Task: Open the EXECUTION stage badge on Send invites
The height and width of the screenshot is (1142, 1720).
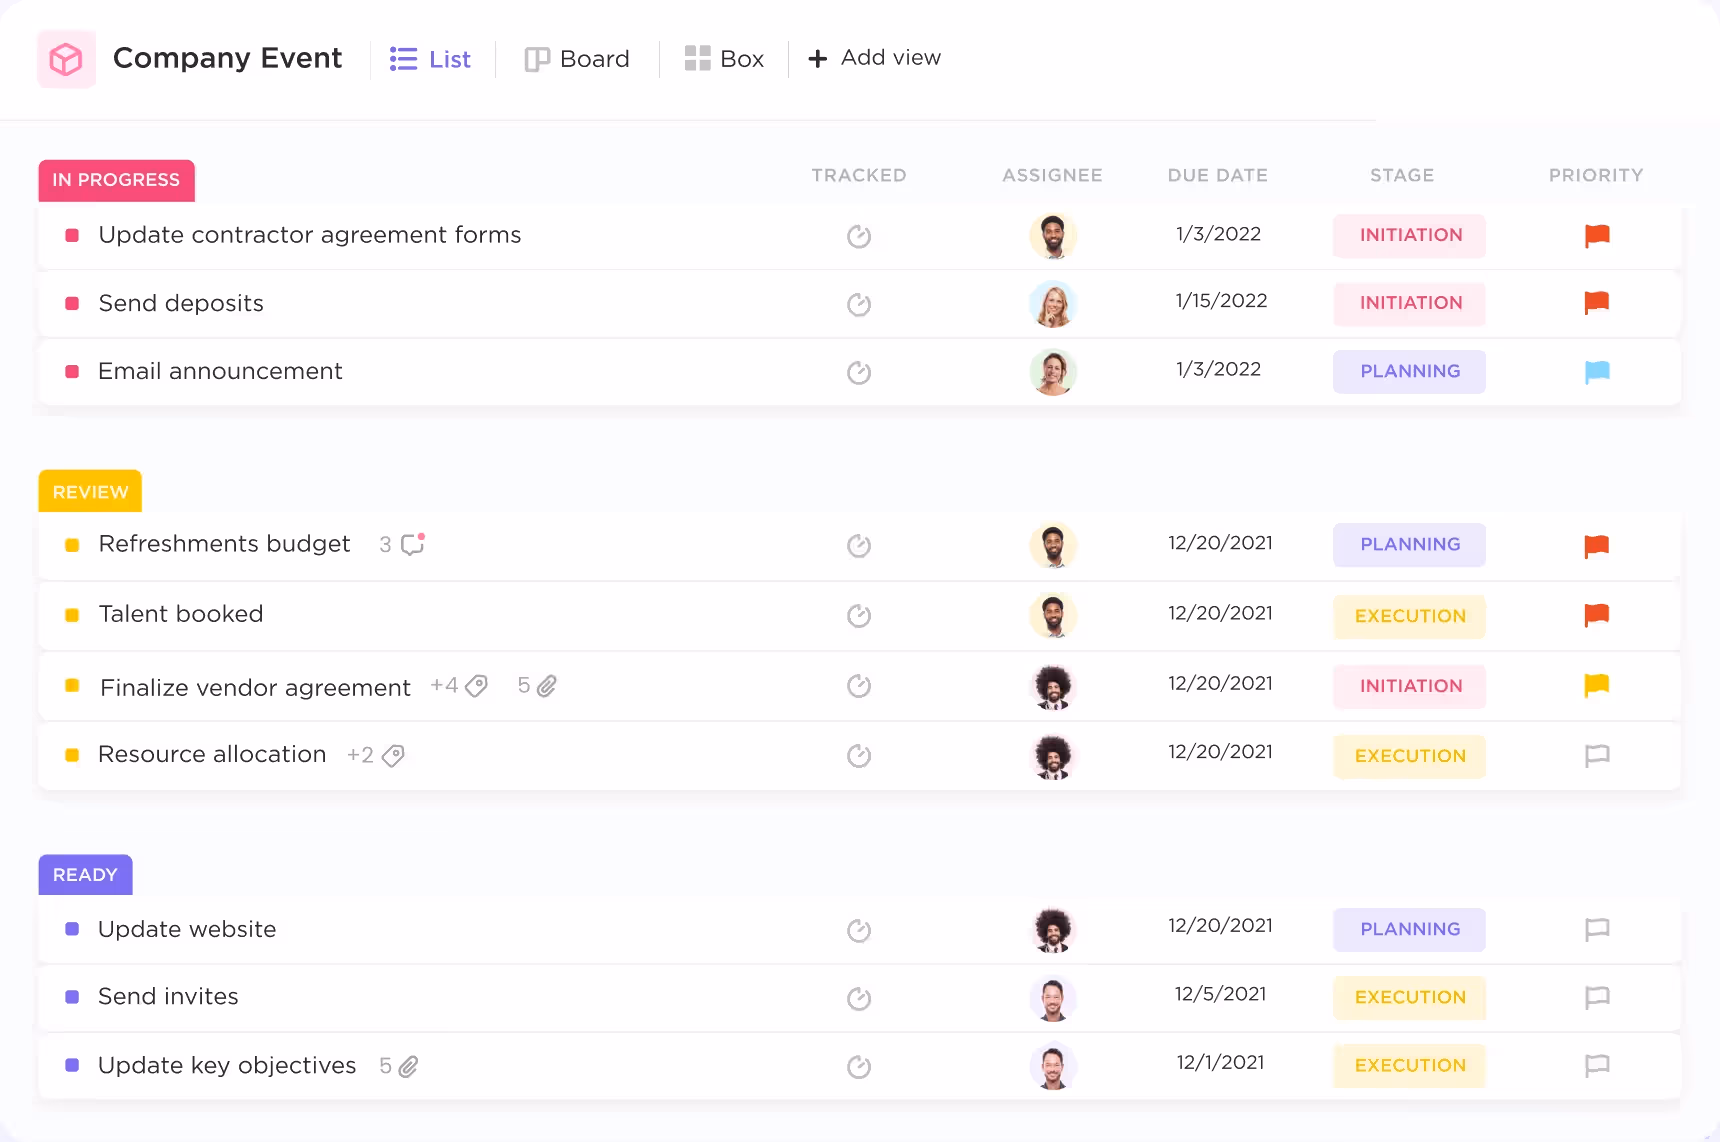Action: (x=1409, y=998)
